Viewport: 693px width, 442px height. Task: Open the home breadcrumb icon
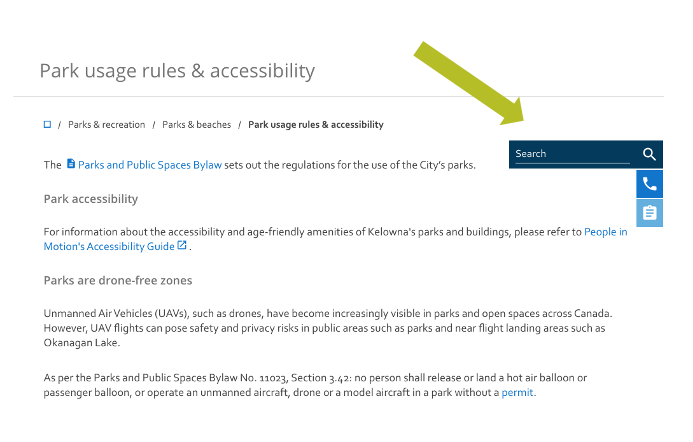point(47,125)
